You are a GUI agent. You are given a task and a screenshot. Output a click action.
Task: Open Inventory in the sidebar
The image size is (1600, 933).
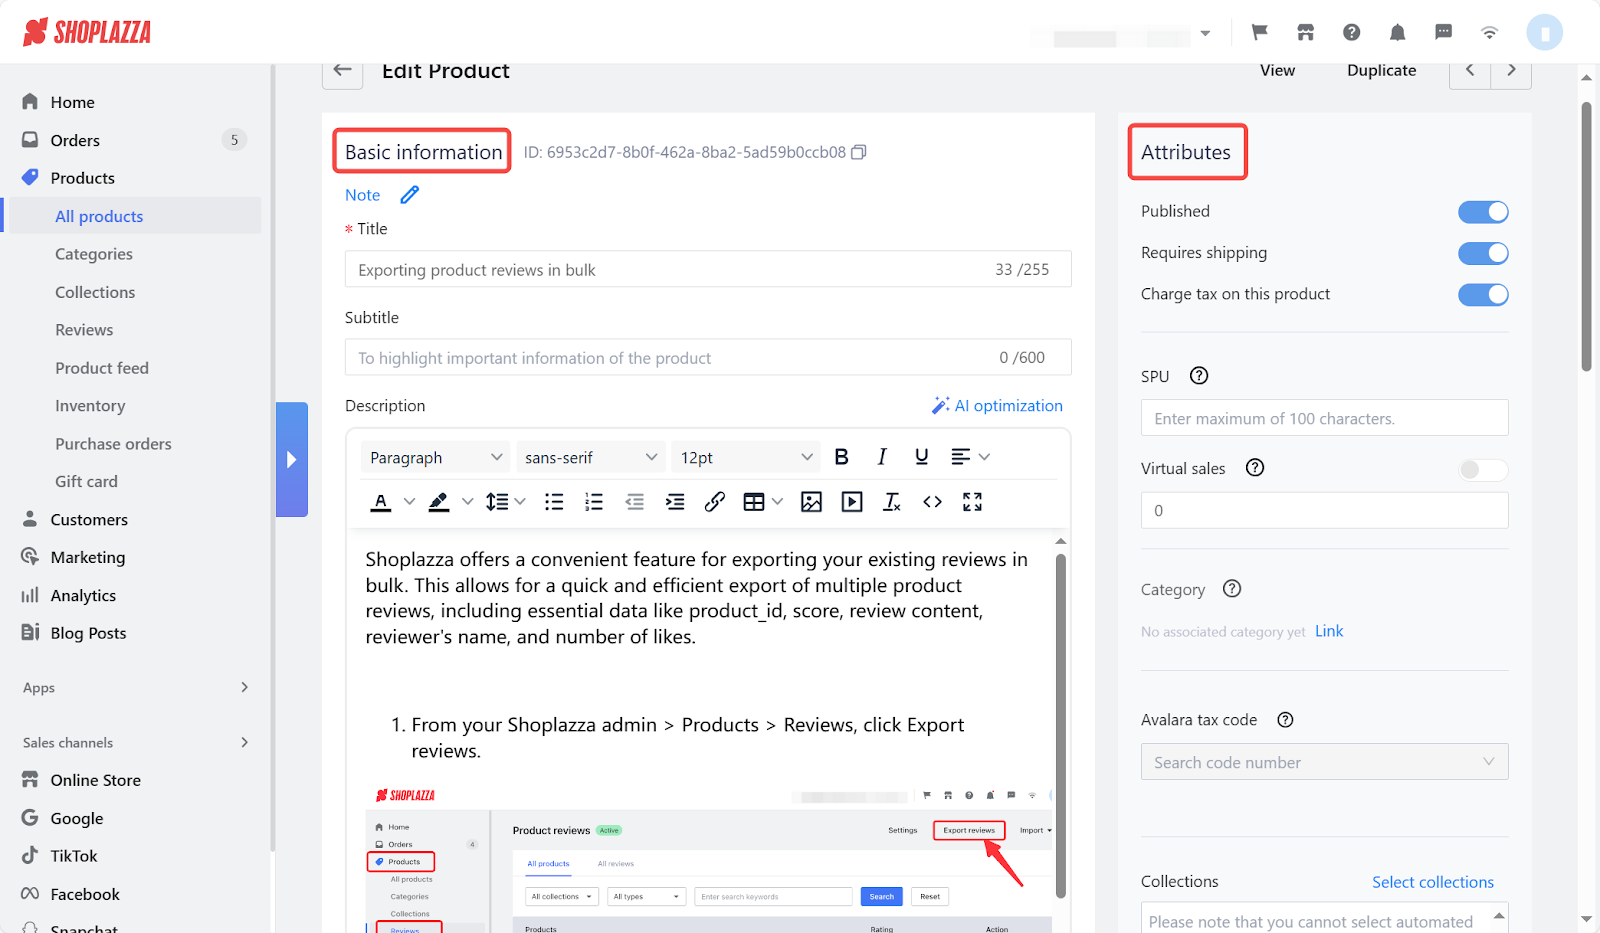click(x=90, y=406)
